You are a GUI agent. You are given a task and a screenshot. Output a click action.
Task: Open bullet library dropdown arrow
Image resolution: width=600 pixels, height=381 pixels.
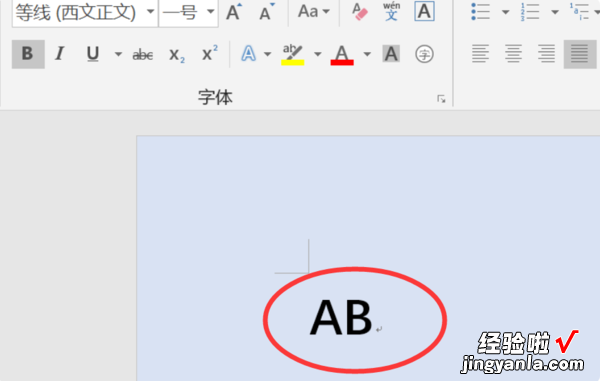click(505, 12)
